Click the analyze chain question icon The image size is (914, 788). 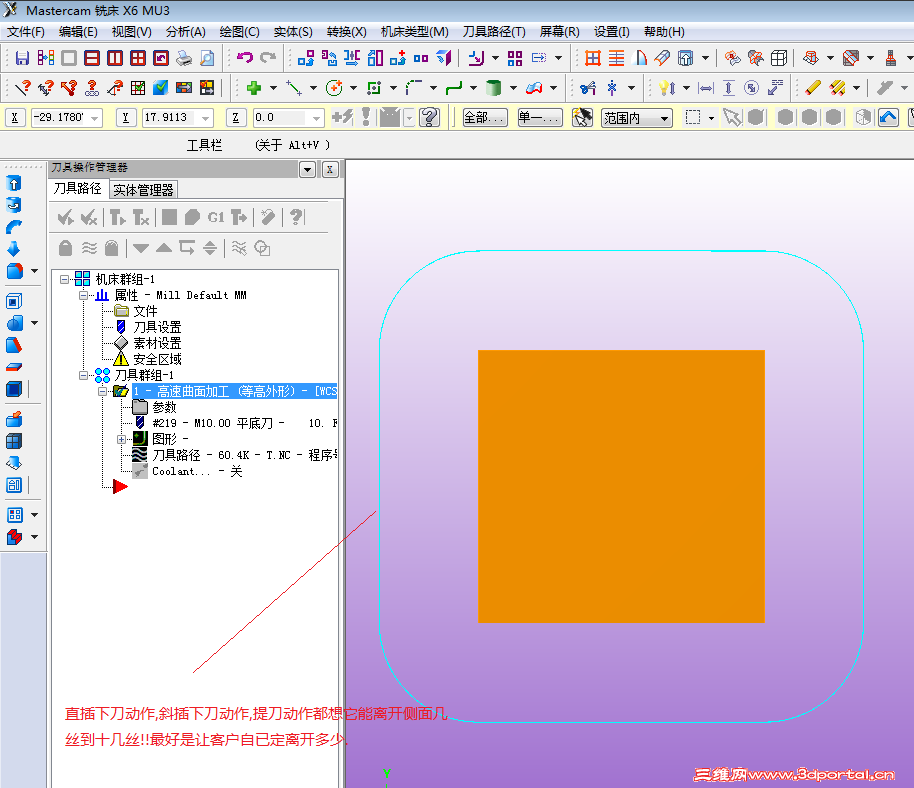tap(92, 88)
